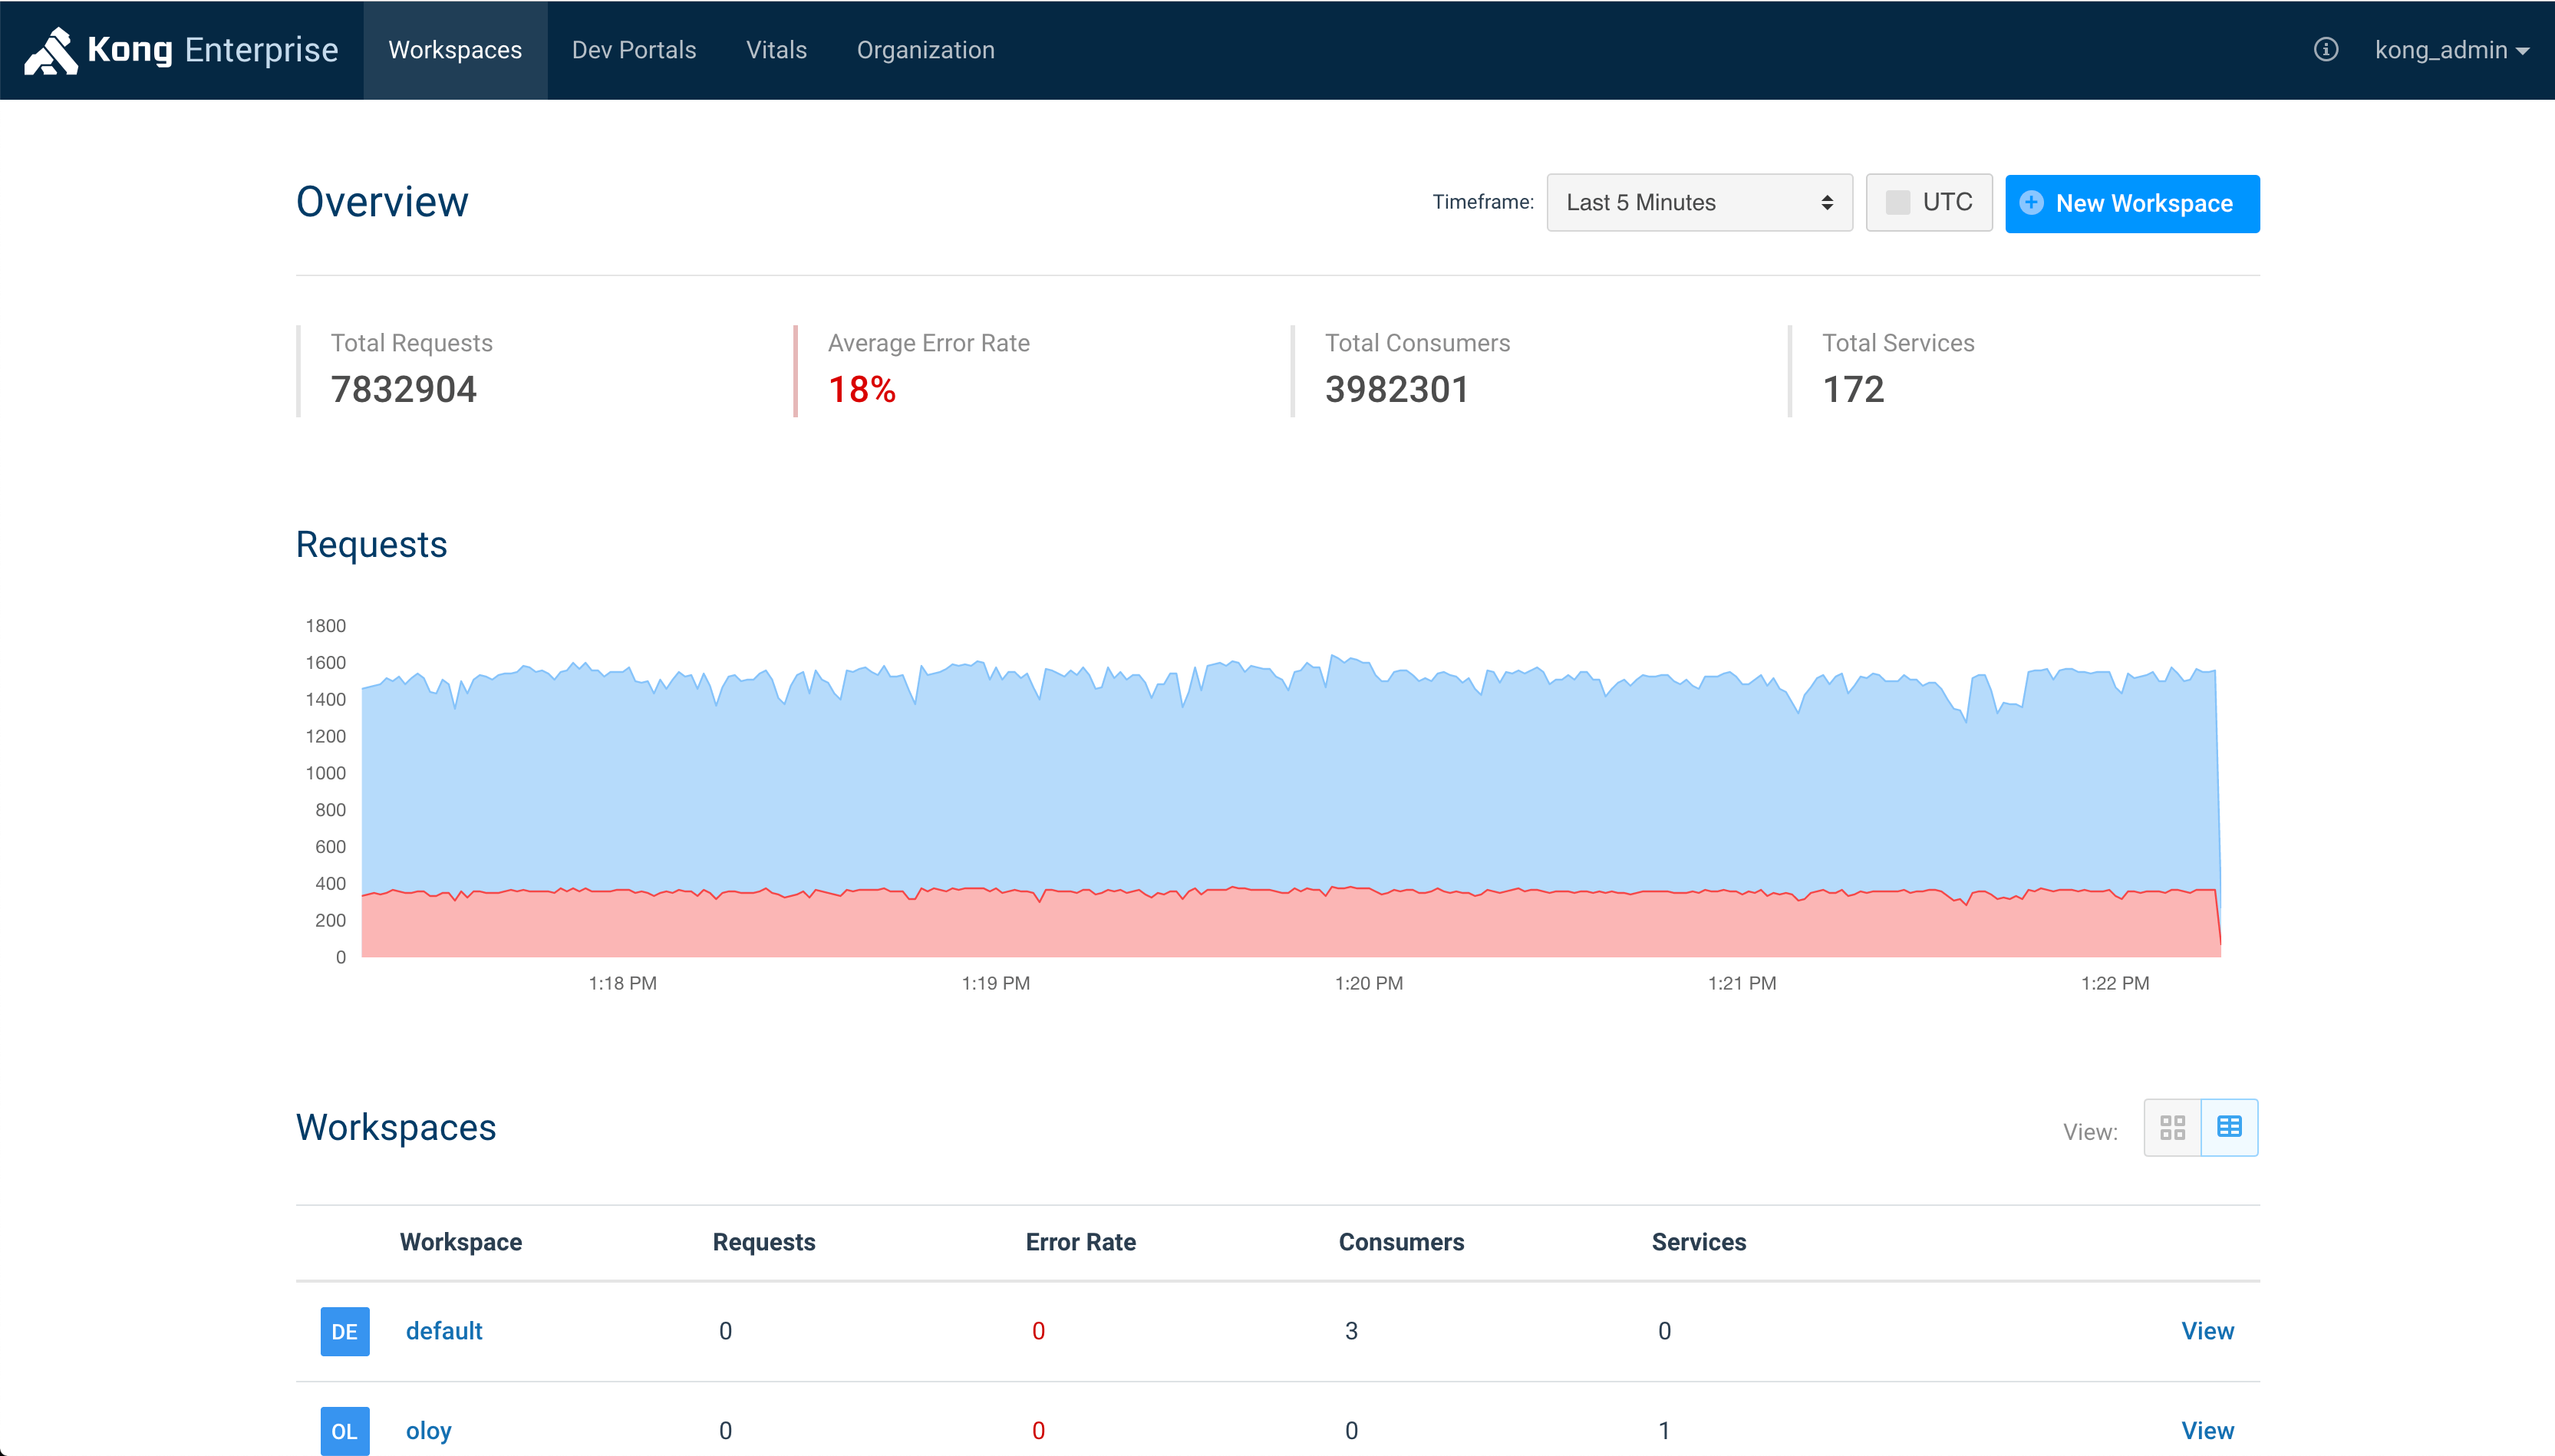Click View for the oloy workspace
Screen dimensions: 2555x1456
tap(2207, 1431)
